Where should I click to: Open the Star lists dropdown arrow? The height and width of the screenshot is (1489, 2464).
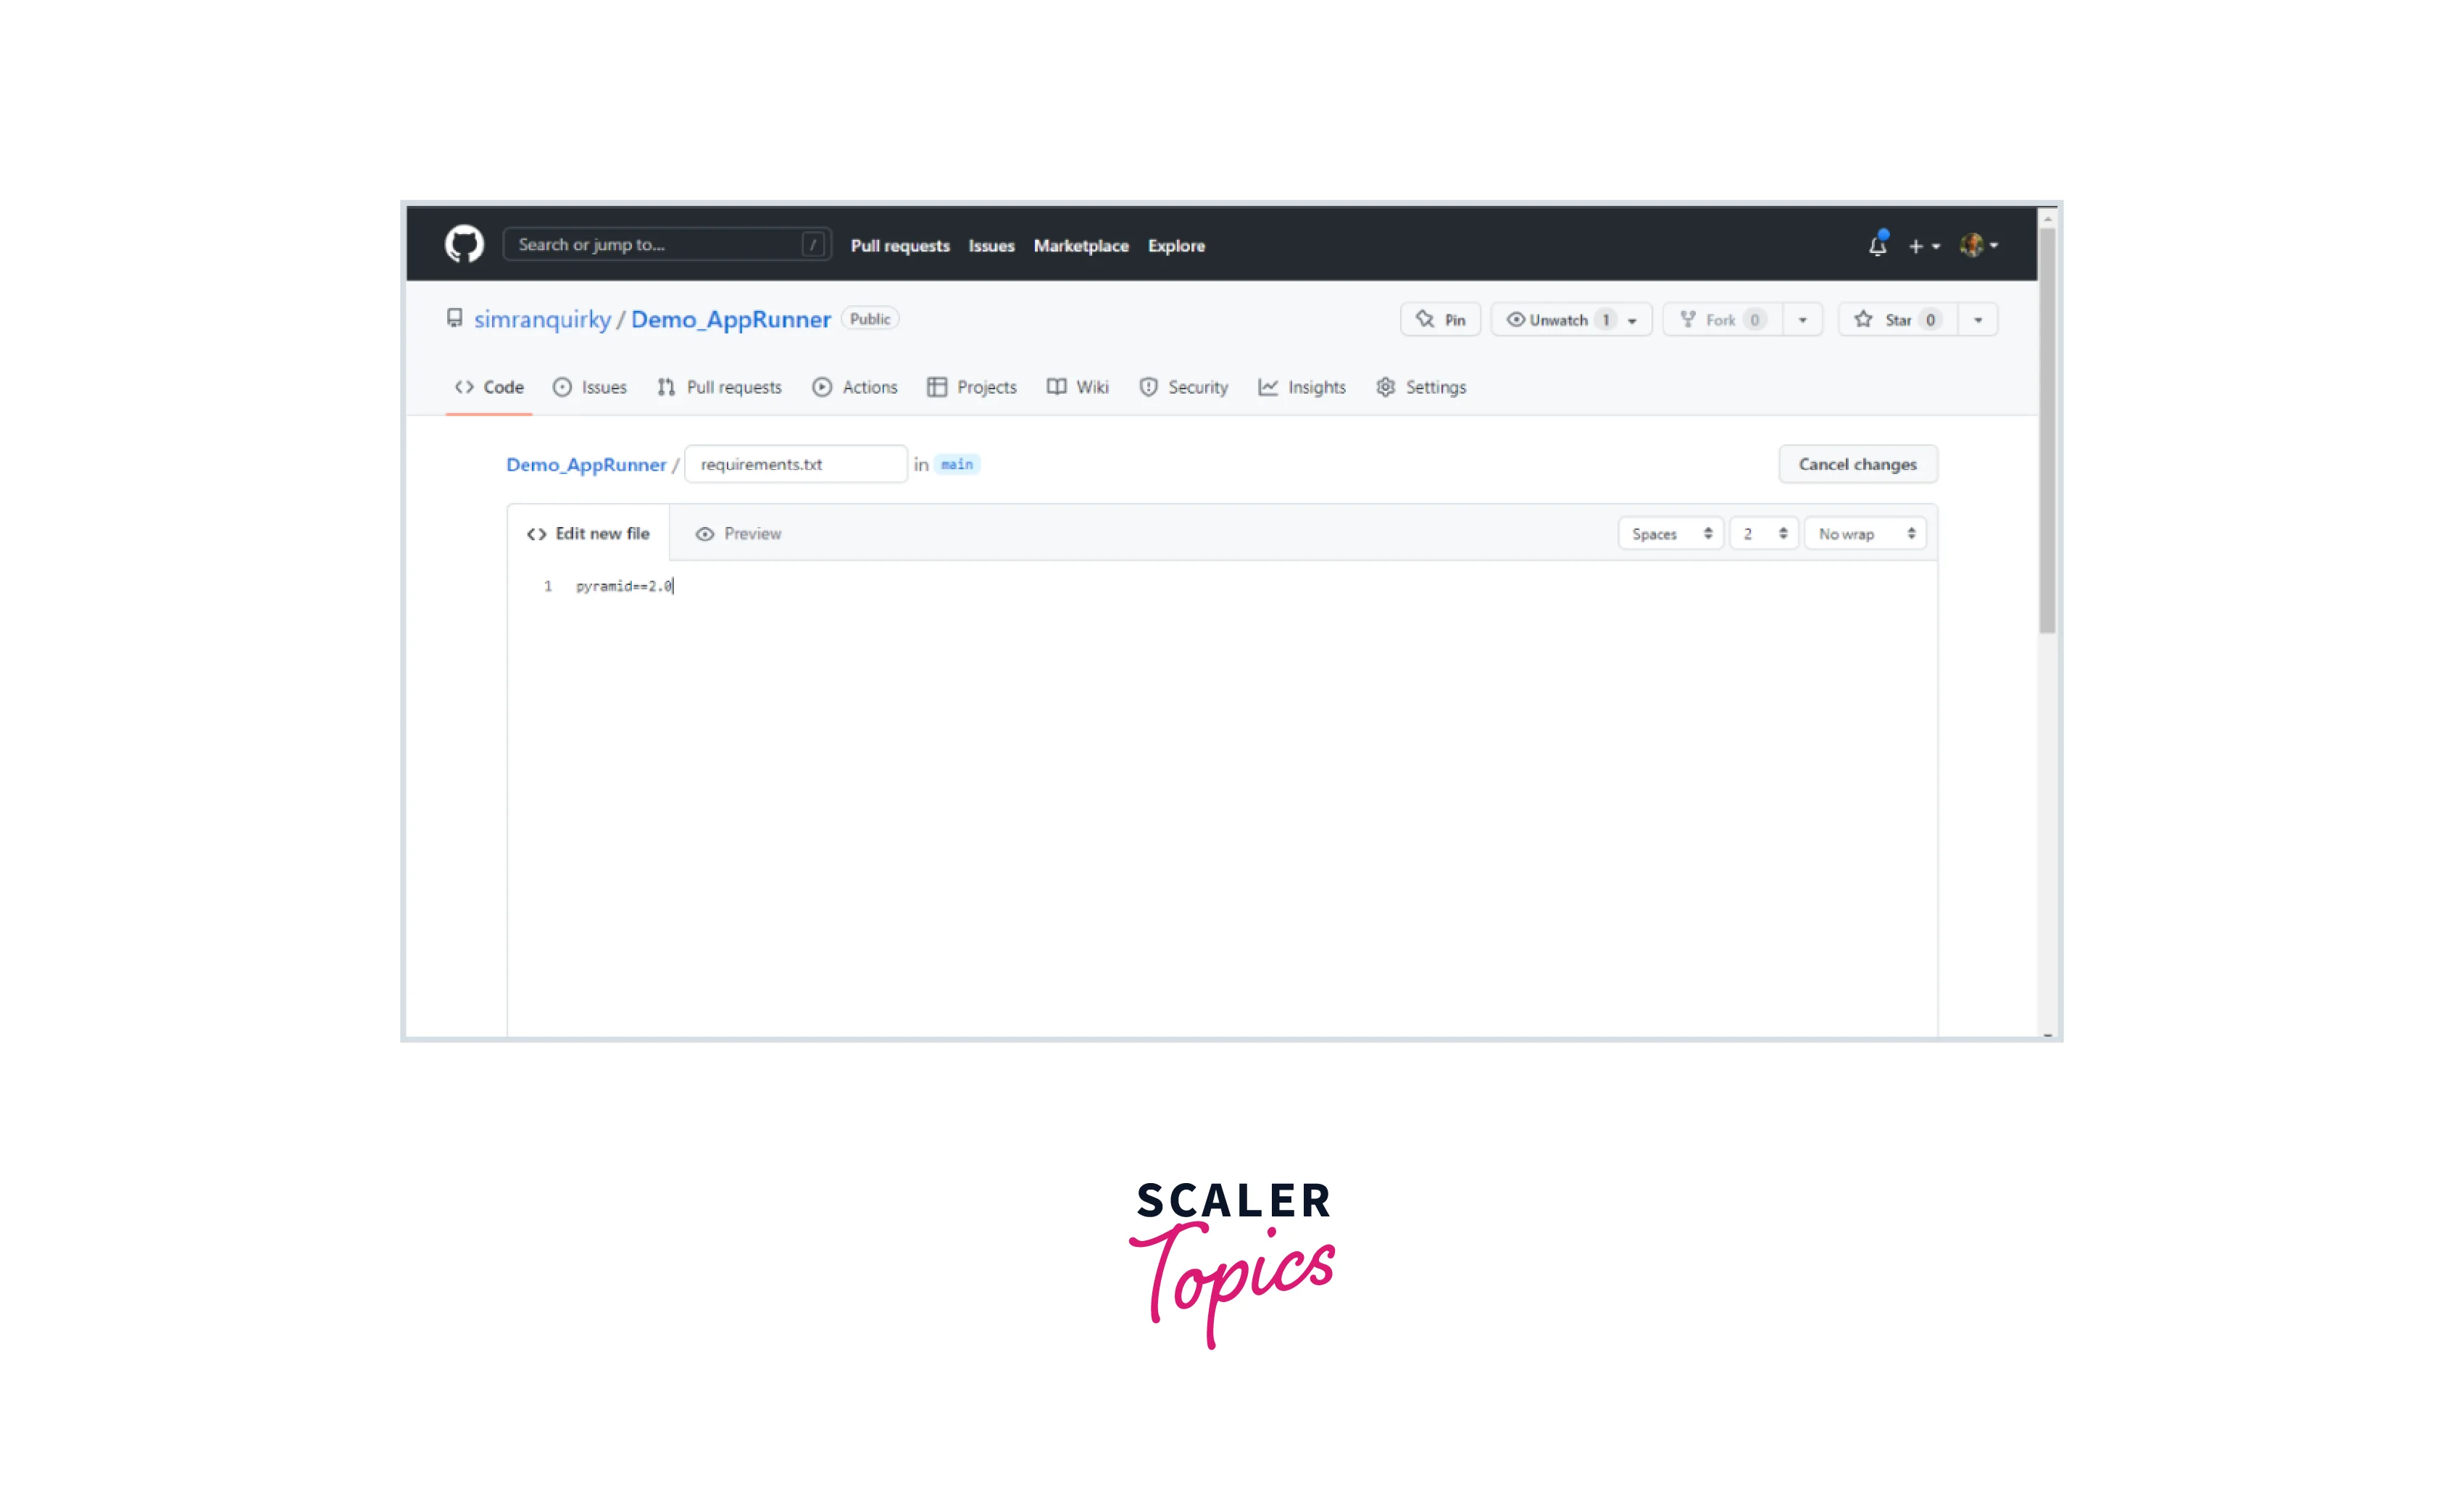1977,320
